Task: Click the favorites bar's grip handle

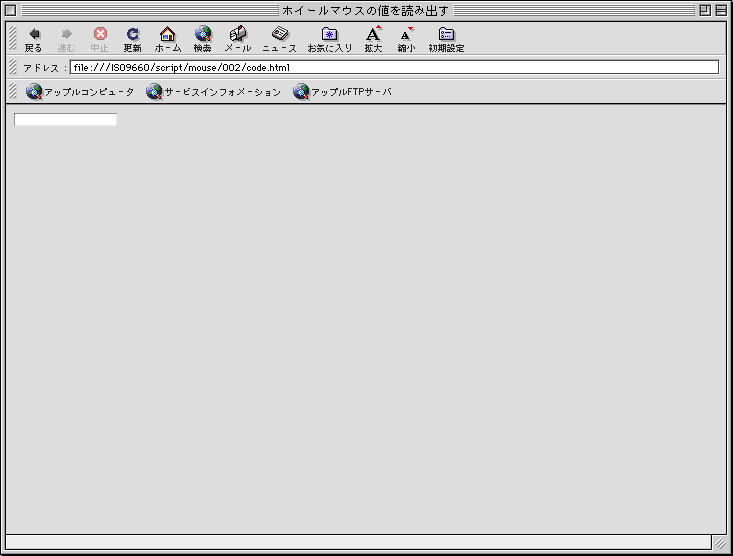Action: tap(13, 91)
